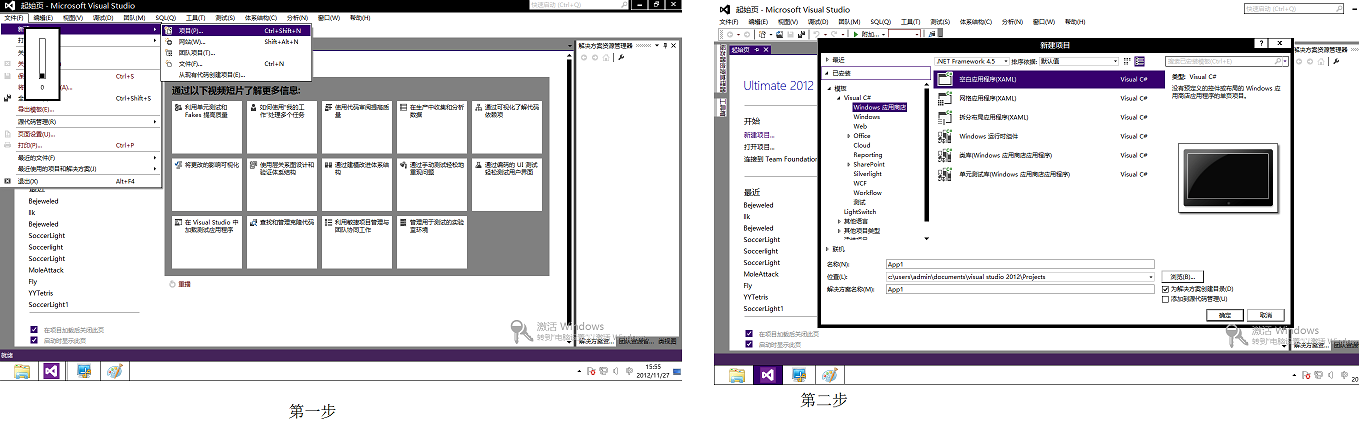Click the 拆分布局应用程序(XAML) template icon

coord(945,117)
